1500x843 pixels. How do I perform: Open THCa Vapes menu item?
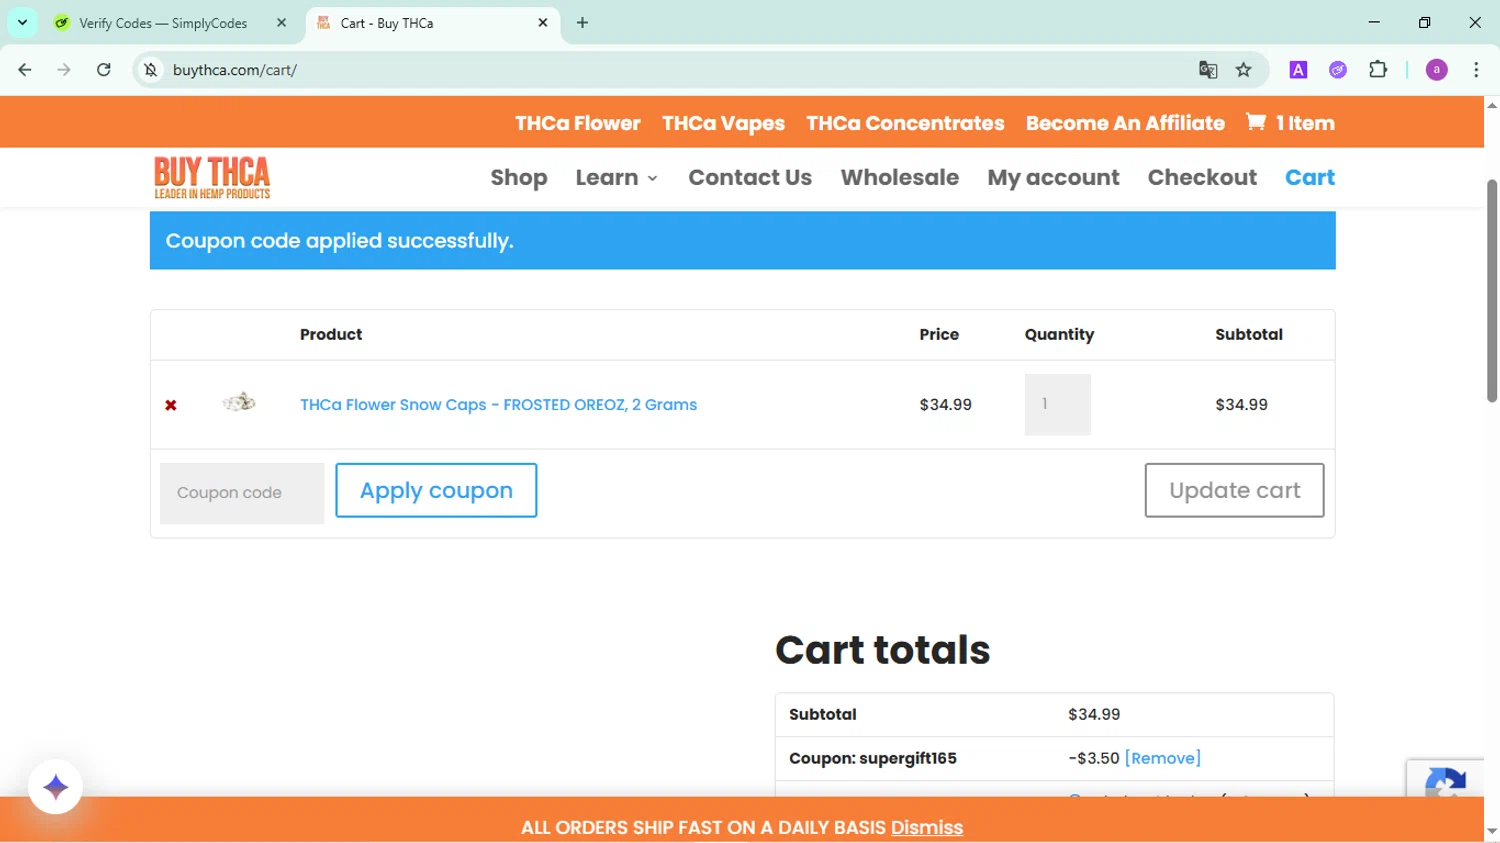coord(723,123)
